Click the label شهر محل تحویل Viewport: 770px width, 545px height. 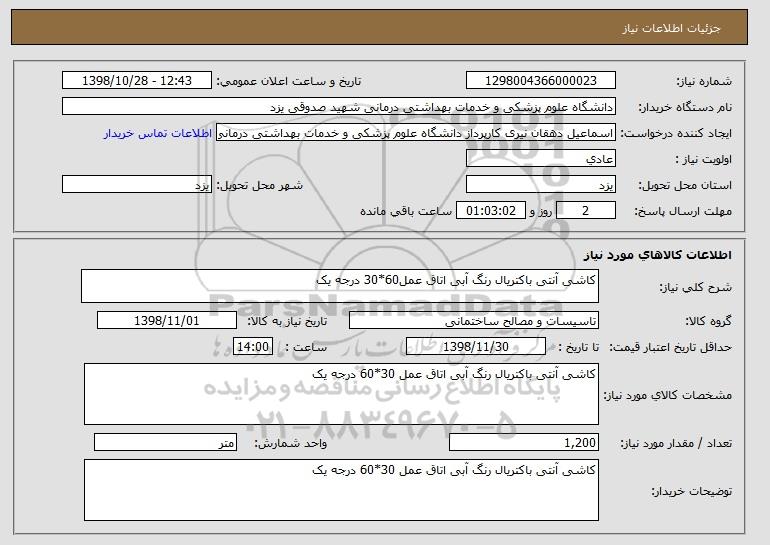point(260,186)
